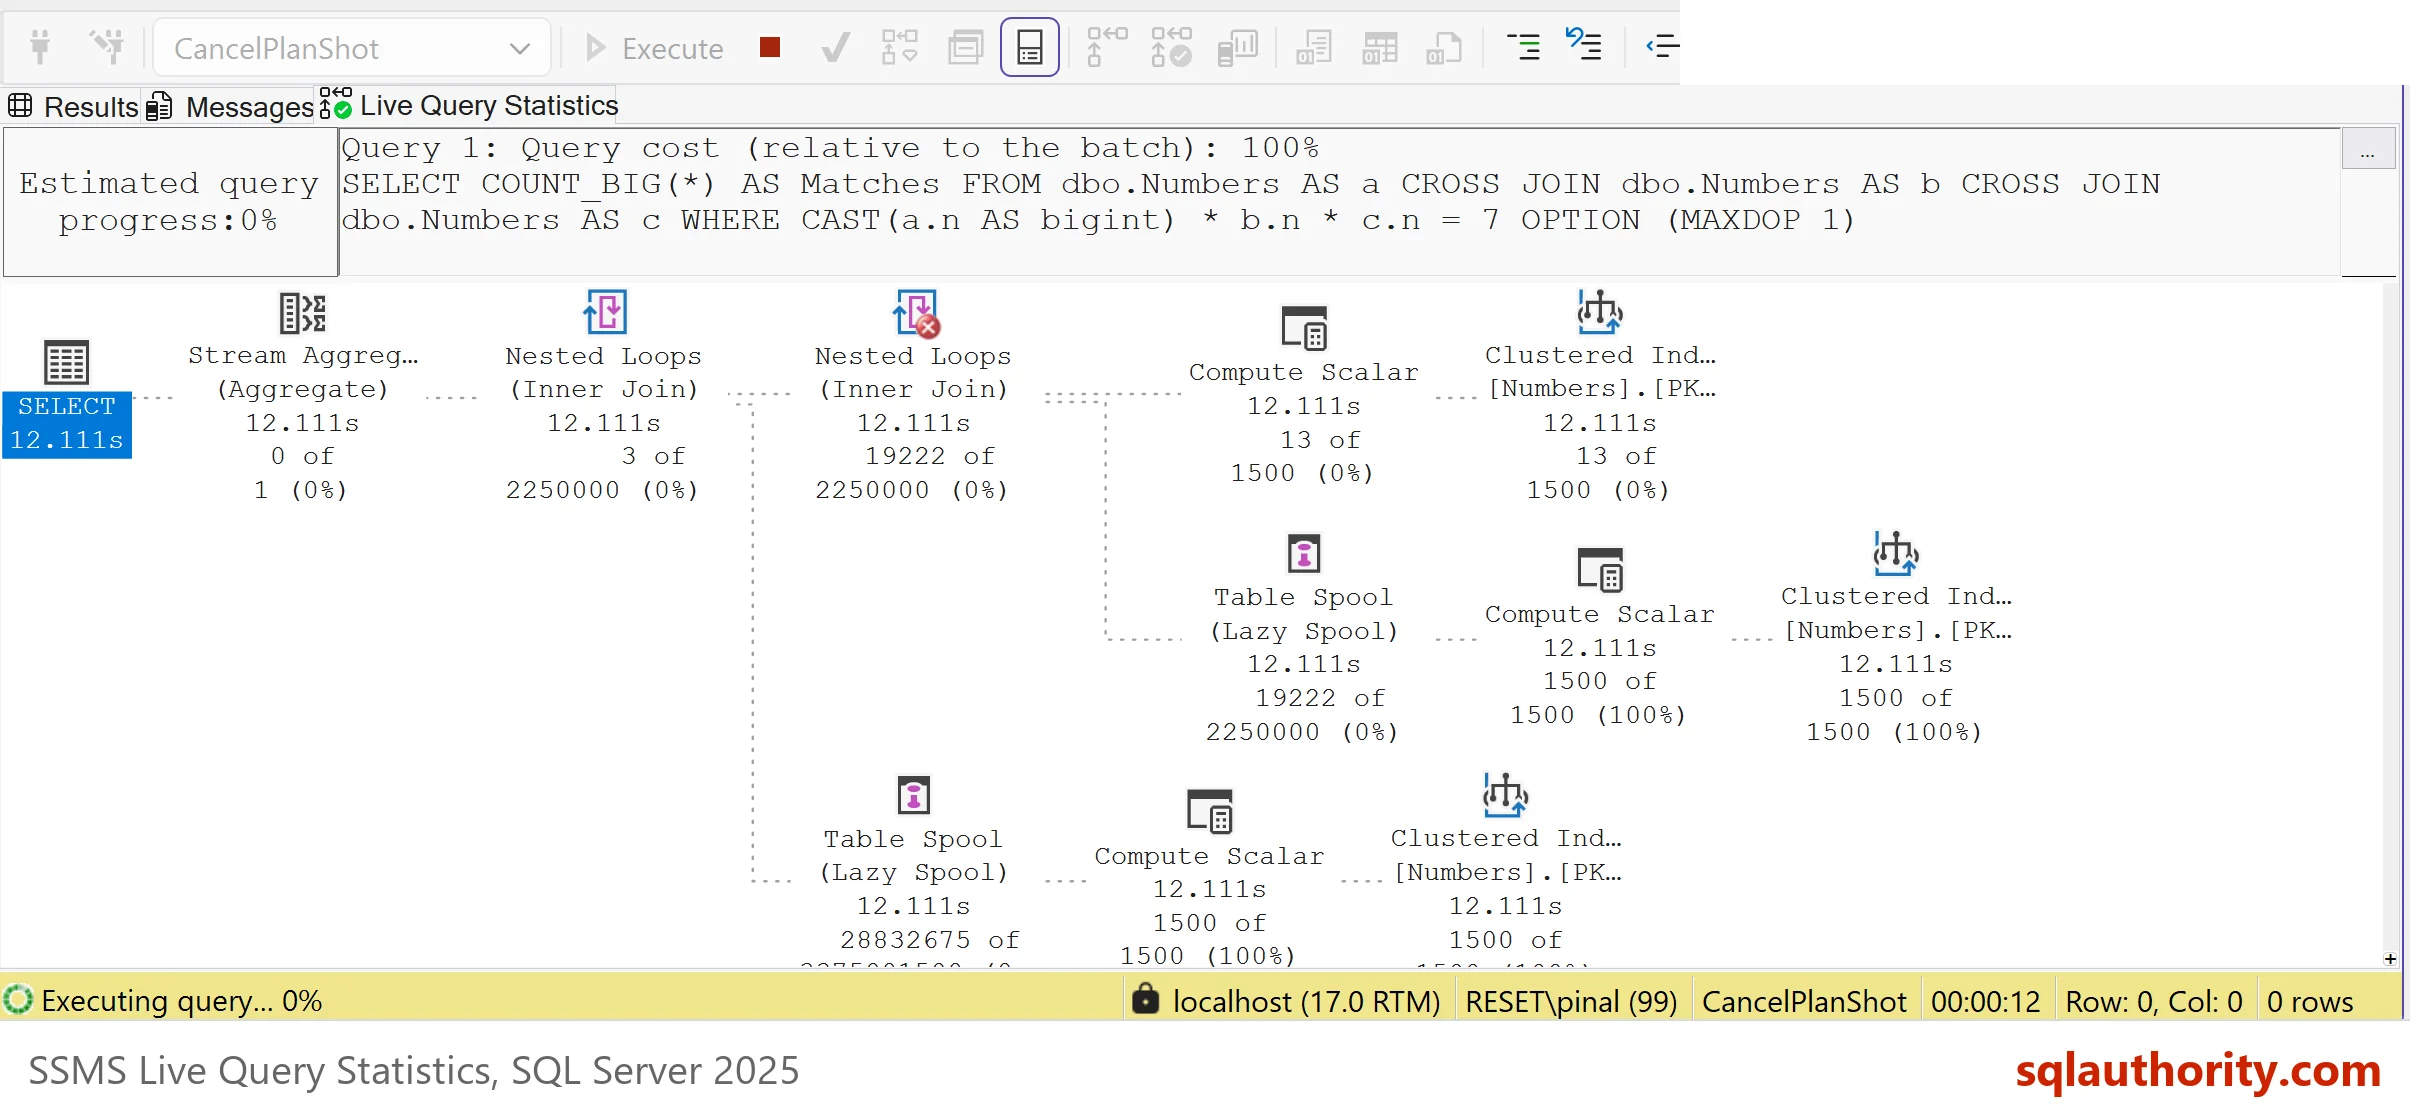This screenshot has width=2410, height=1115.
Task: Click the RESET\pinal (99) status entry
Action: point(1571,1001)
